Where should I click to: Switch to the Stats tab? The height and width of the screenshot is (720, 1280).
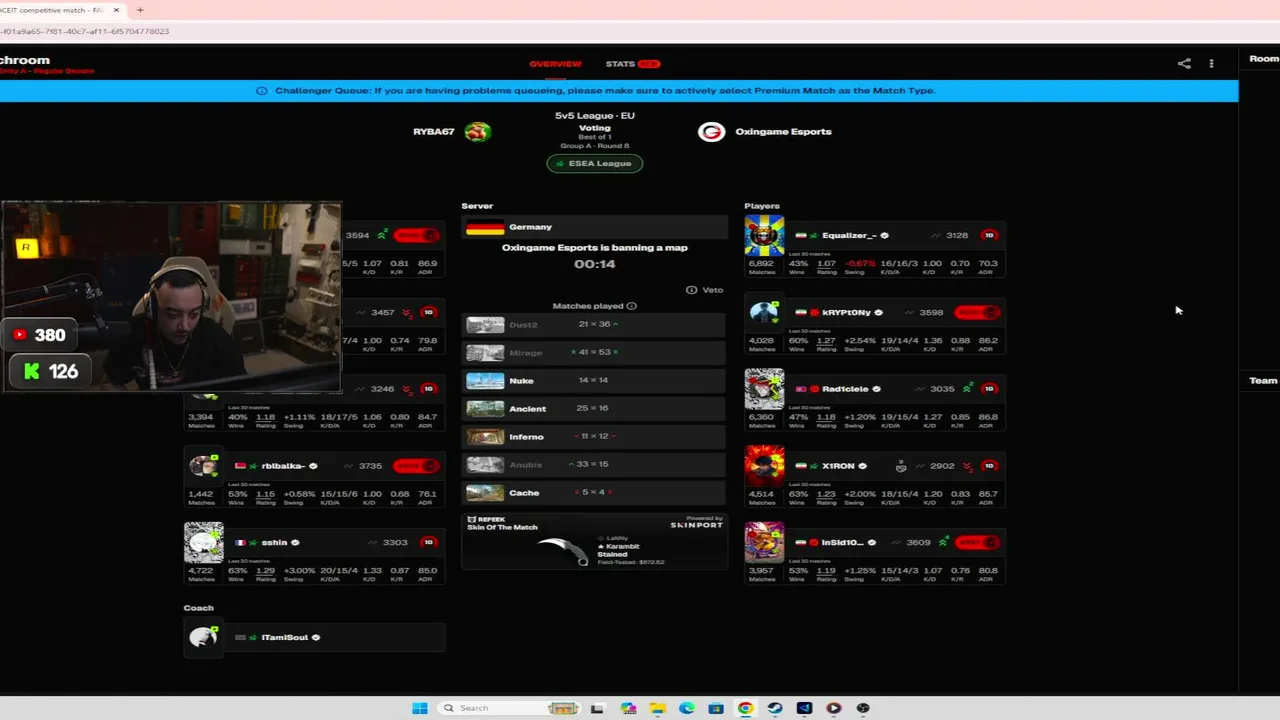click(x=632, y=64)
